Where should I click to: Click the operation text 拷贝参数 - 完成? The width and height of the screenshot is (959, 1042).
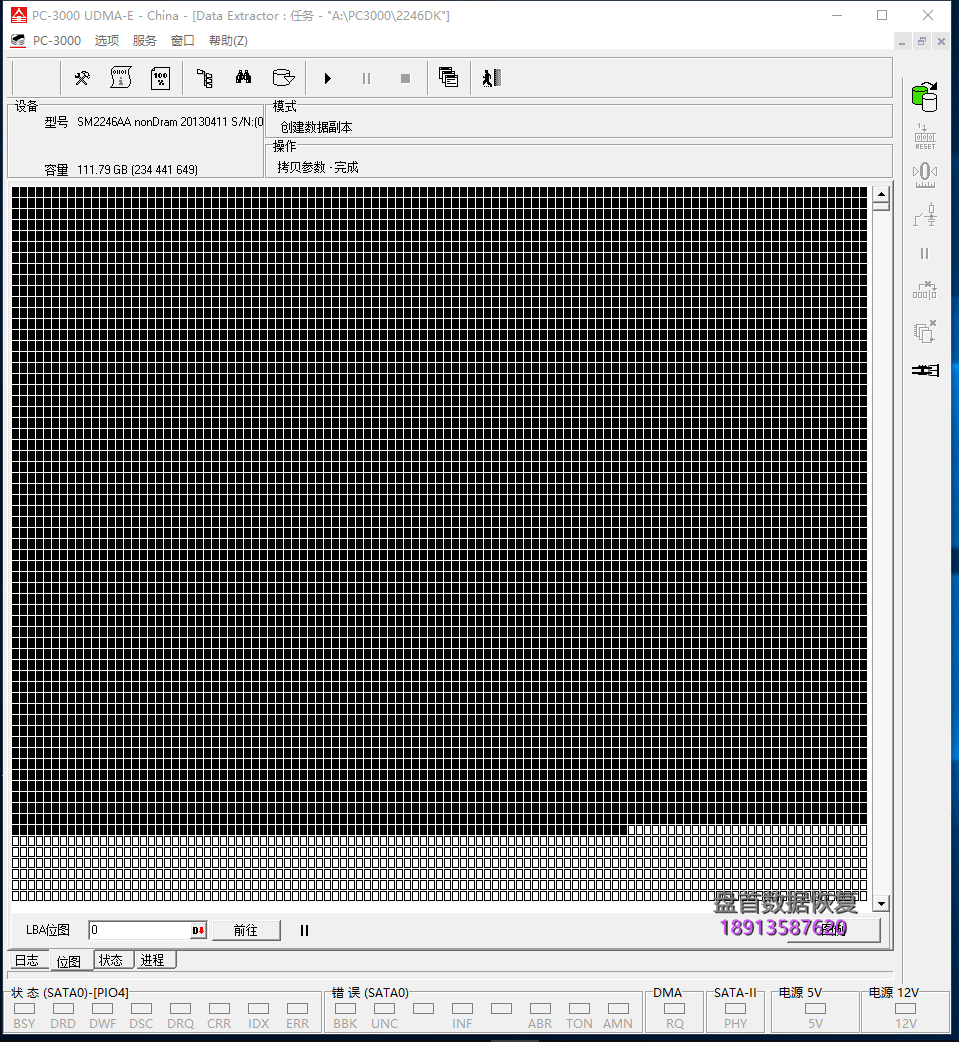pos(318,167)
